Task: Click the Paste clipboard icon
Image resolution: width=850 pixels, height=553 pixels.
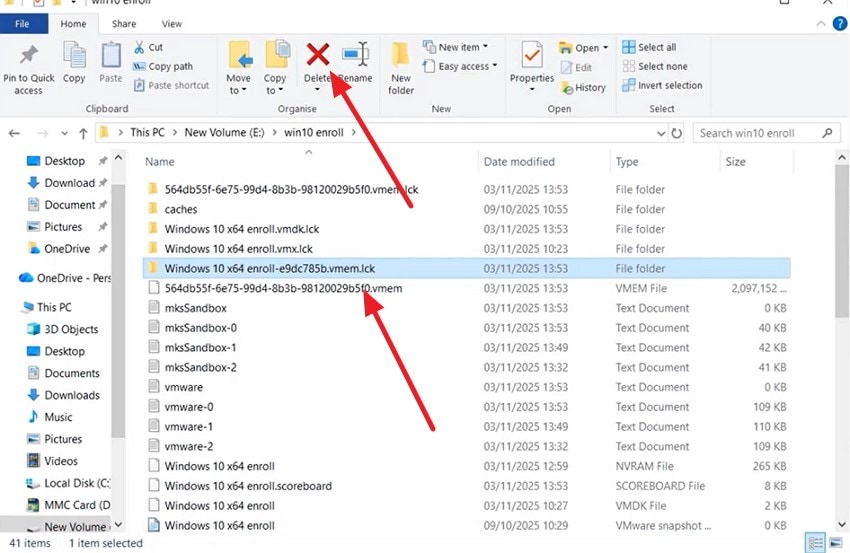Action: [x=111, y=55]
